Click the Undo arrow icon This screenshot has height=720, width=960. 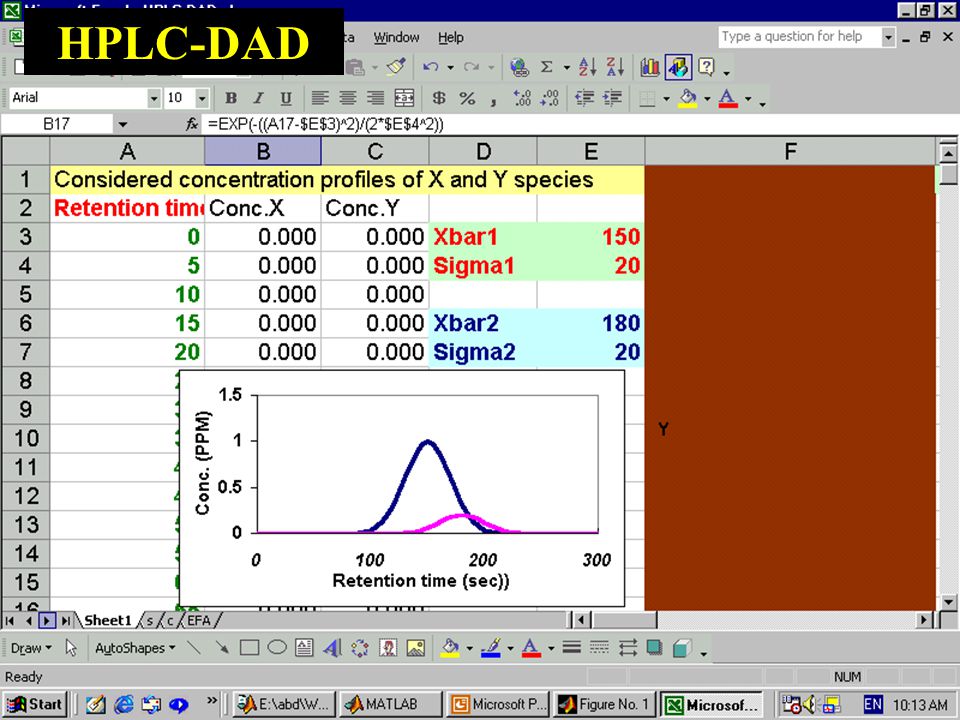click(430, 67)
